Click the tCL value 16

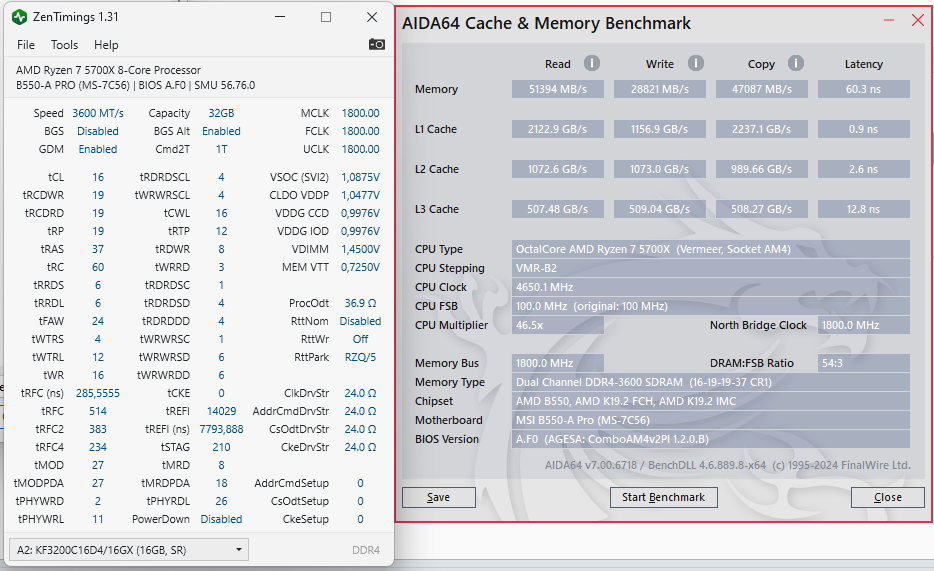coord(98,177)
